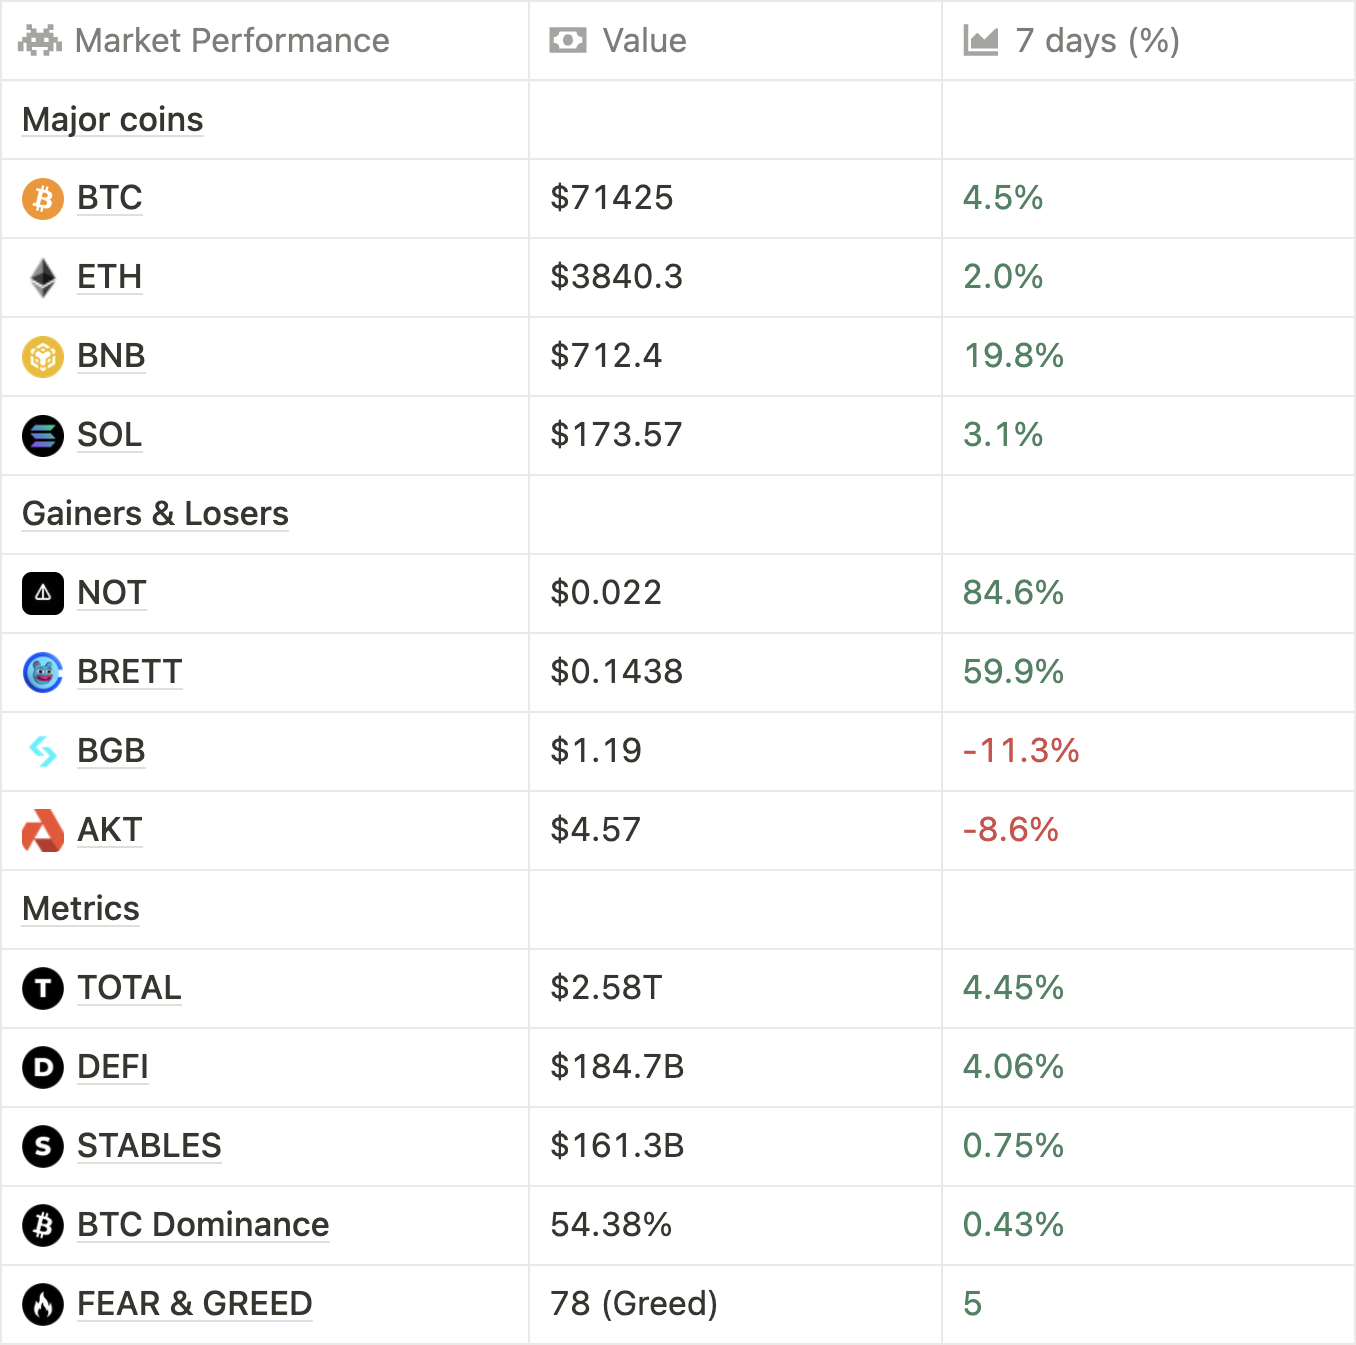
Task: Click the NOT black triangle icon
Action: coord(43,594)
